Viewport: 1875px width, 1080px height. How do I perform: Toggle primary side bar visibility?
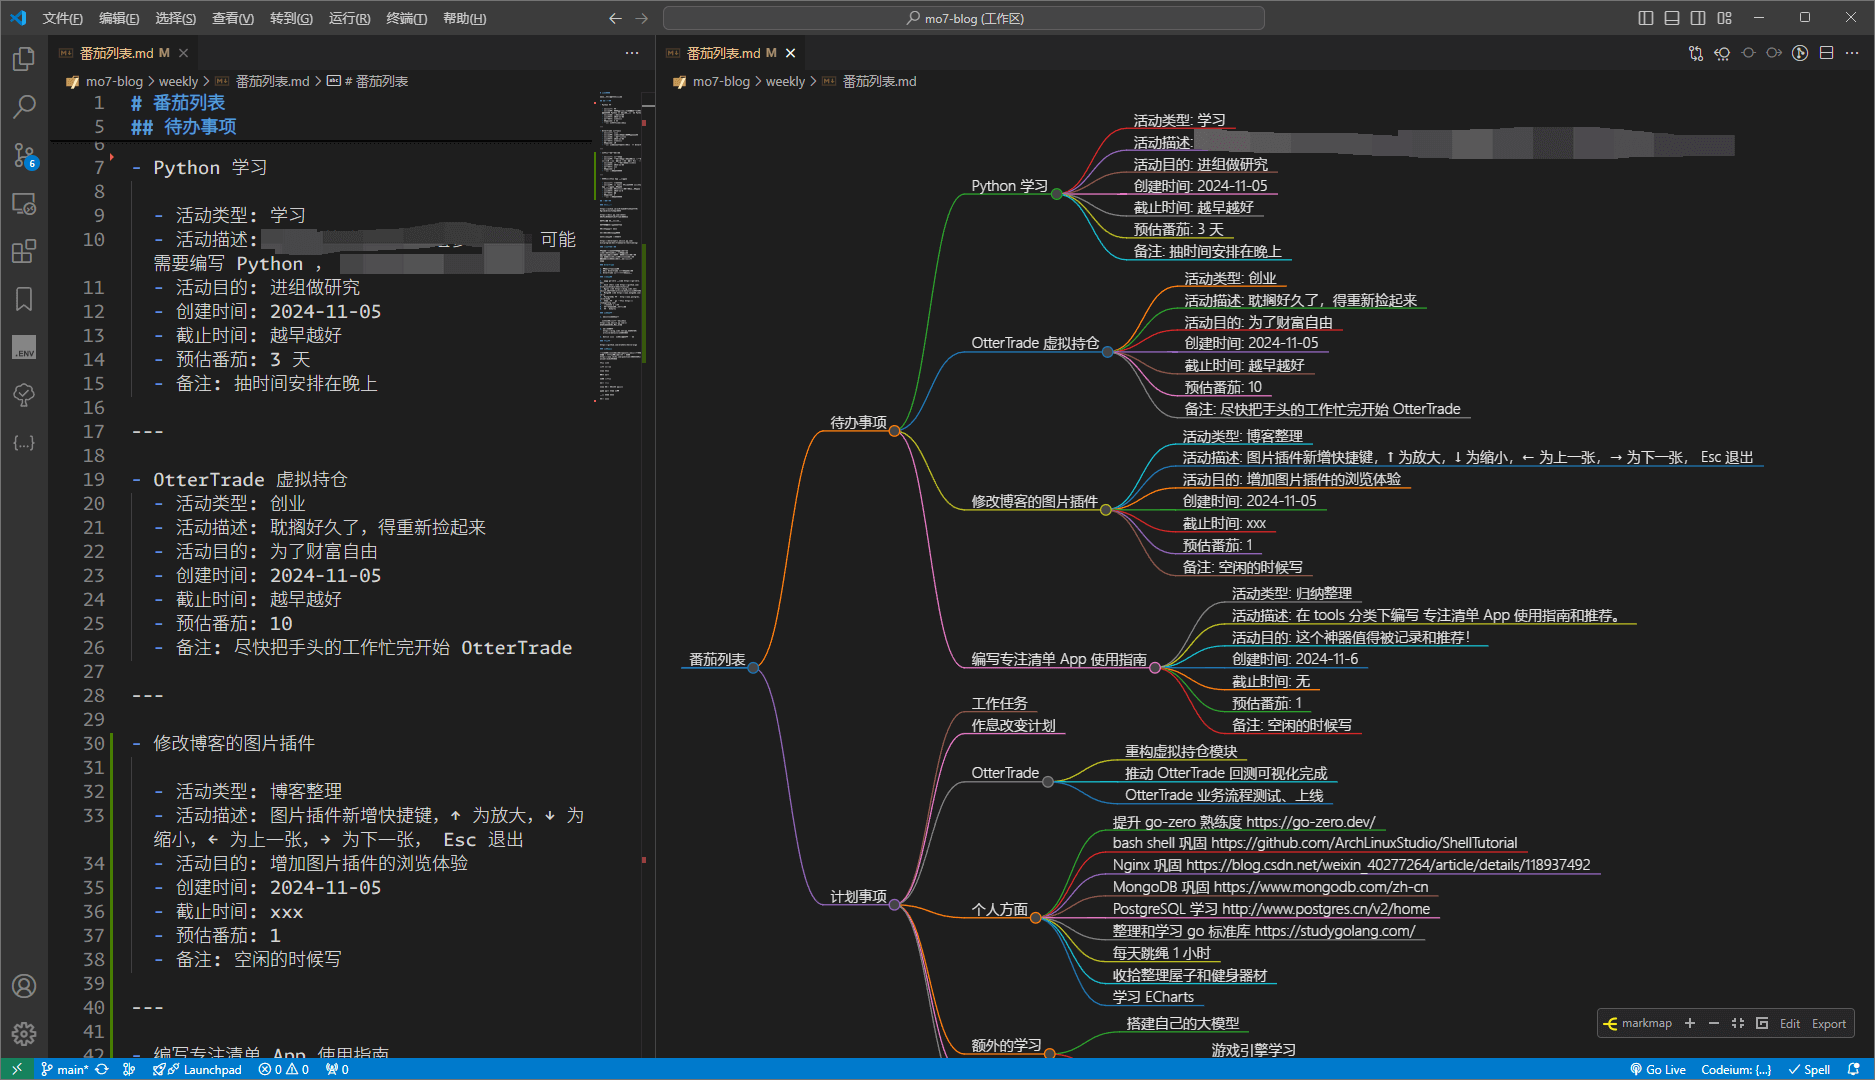(1646, 18)
